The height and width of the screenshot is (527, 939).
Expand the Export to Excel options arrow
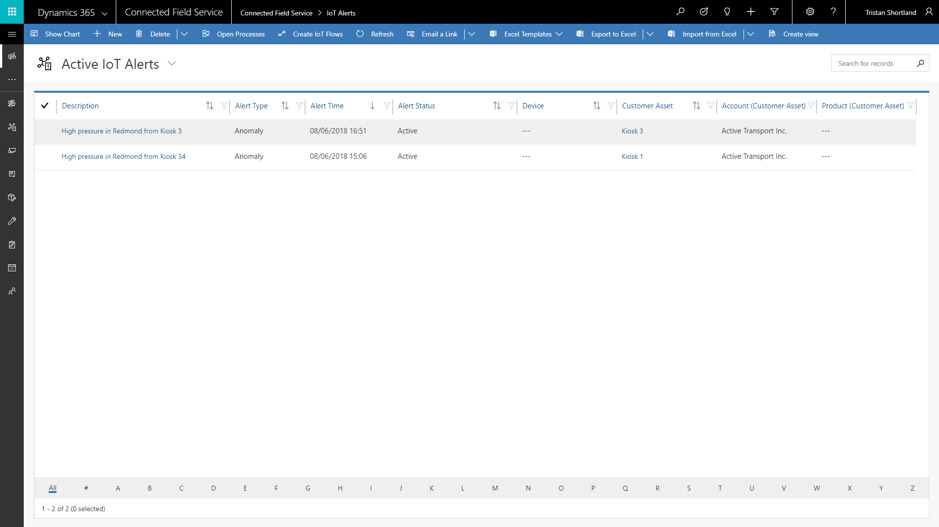click(650, 34)
